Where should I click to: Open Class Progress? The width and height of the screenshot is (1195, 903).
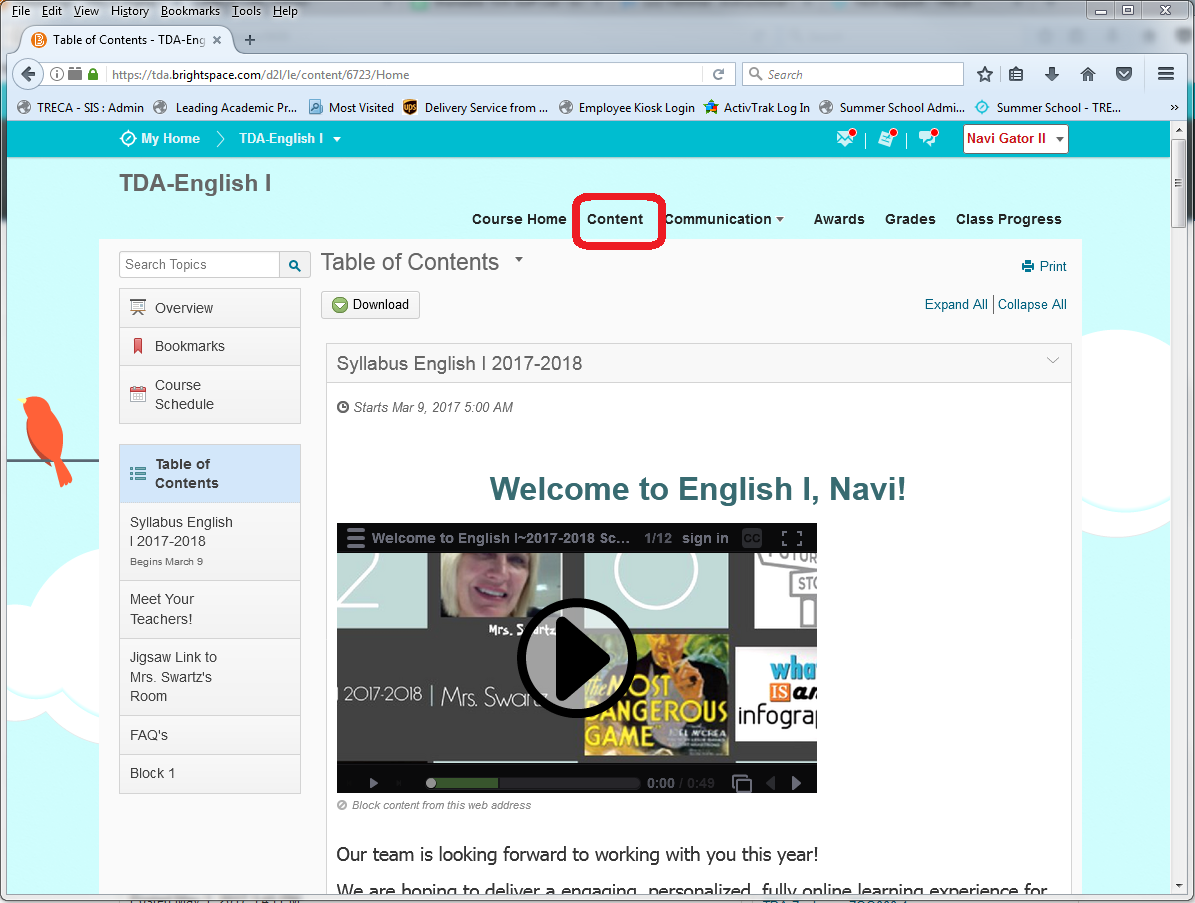click(1008, 219)
